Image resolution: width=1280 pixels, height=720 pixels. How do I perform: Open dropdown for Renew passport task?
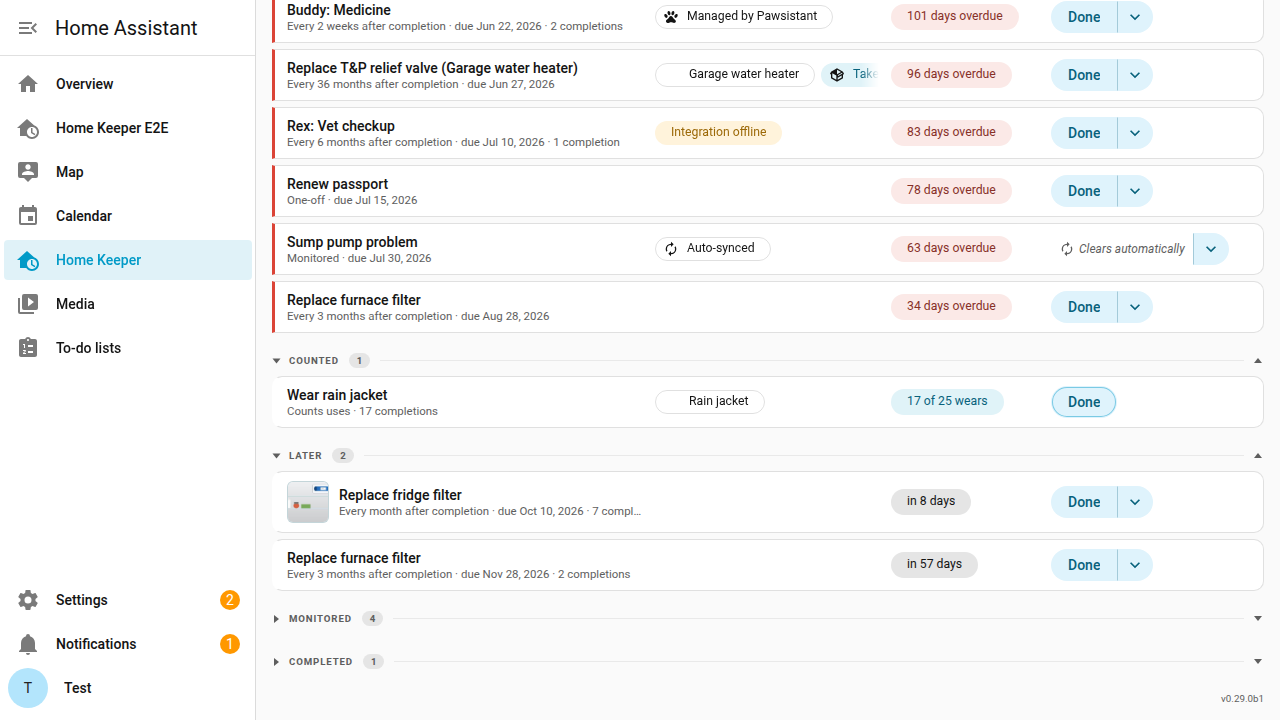pos(1135,191)
